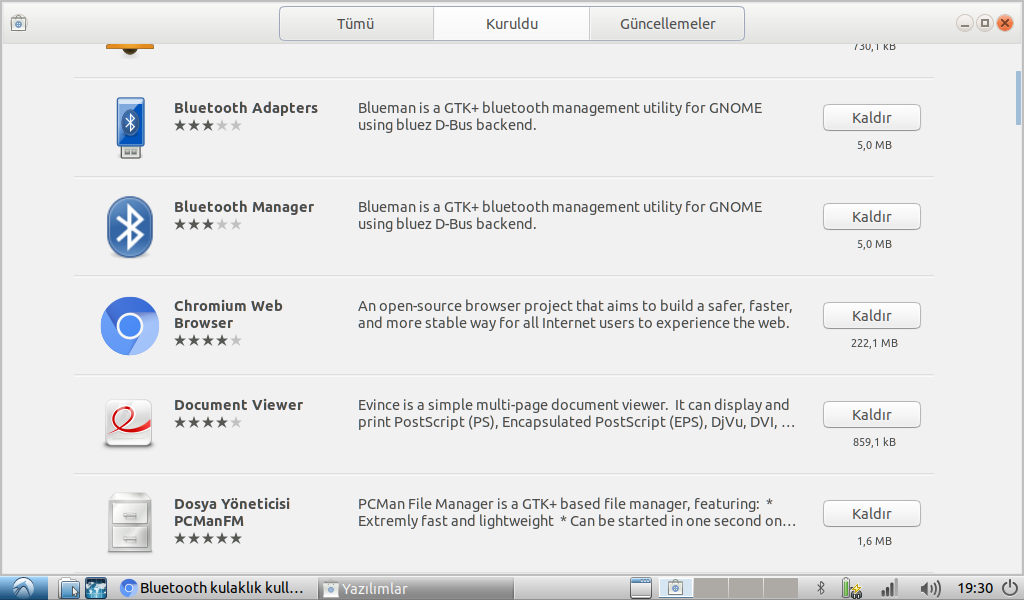This screenshot has width=1024, height=600.
Task: Open the Bluetooth tray icon
Action: (x=821, y=588)
